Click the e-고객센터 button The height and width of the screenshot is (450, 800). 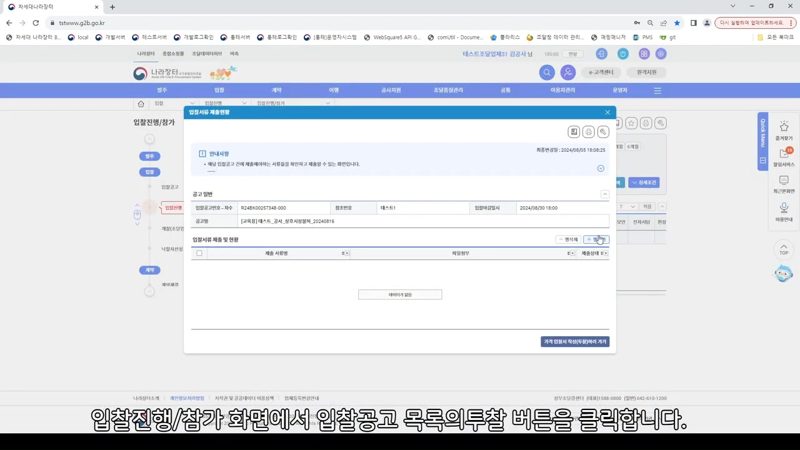601,72
